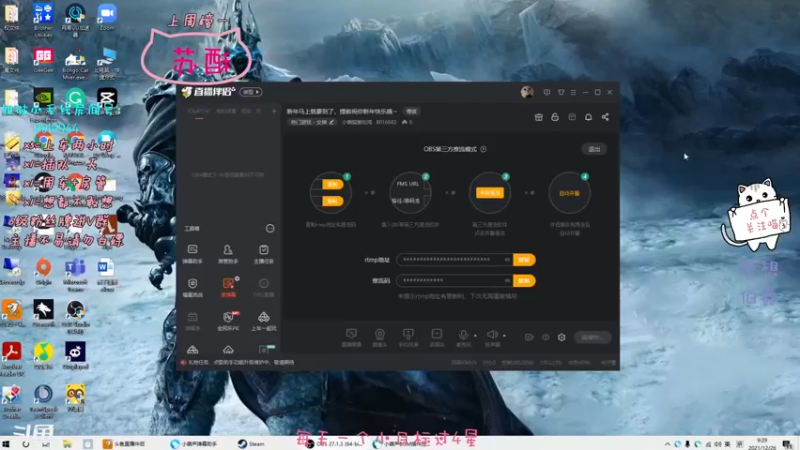The height and width of the screenshot is (450, 800).
Task: Click the microphone icon
Action: (463, 337)
